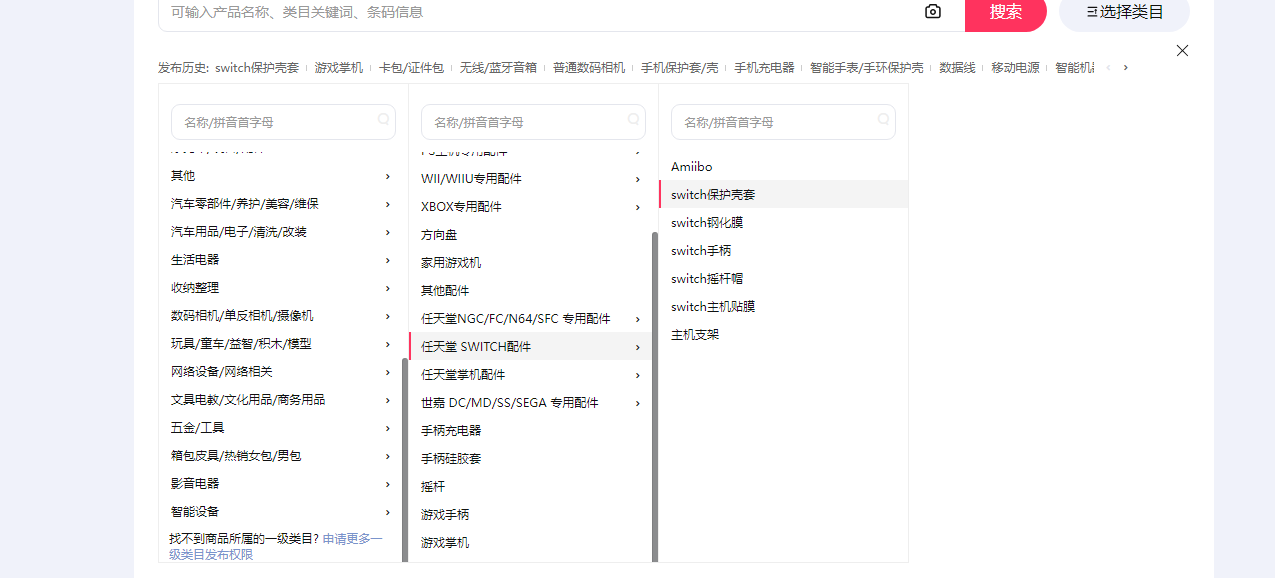This screenshot has width=1275, height=578.
Task: Select switch钢化膜 in third column
Action: pyautogui.click(x=707, y=223)
